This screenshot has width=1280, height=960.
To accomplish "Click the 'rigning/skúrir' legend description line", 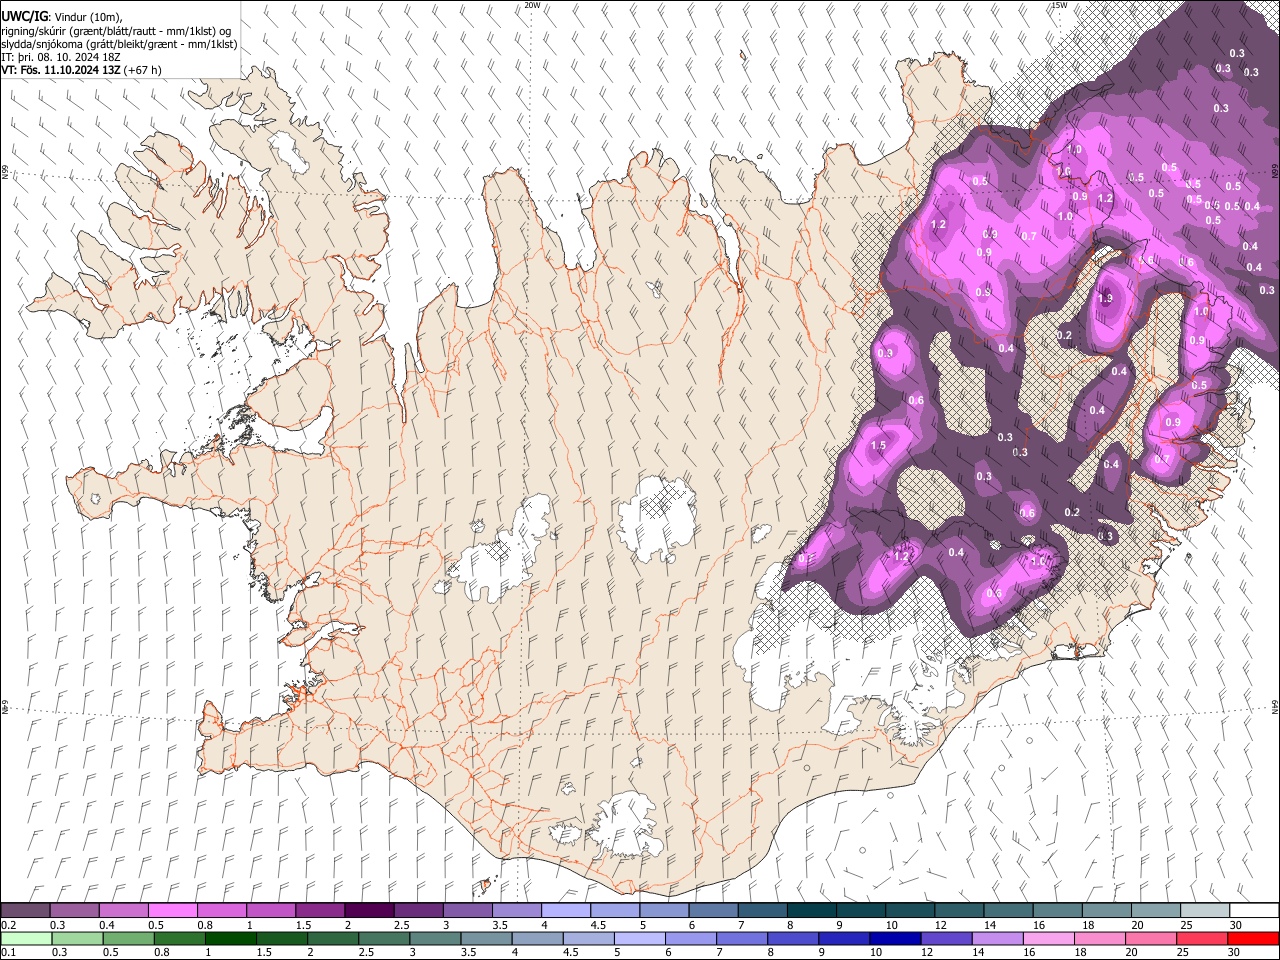I will click(116, 31).
